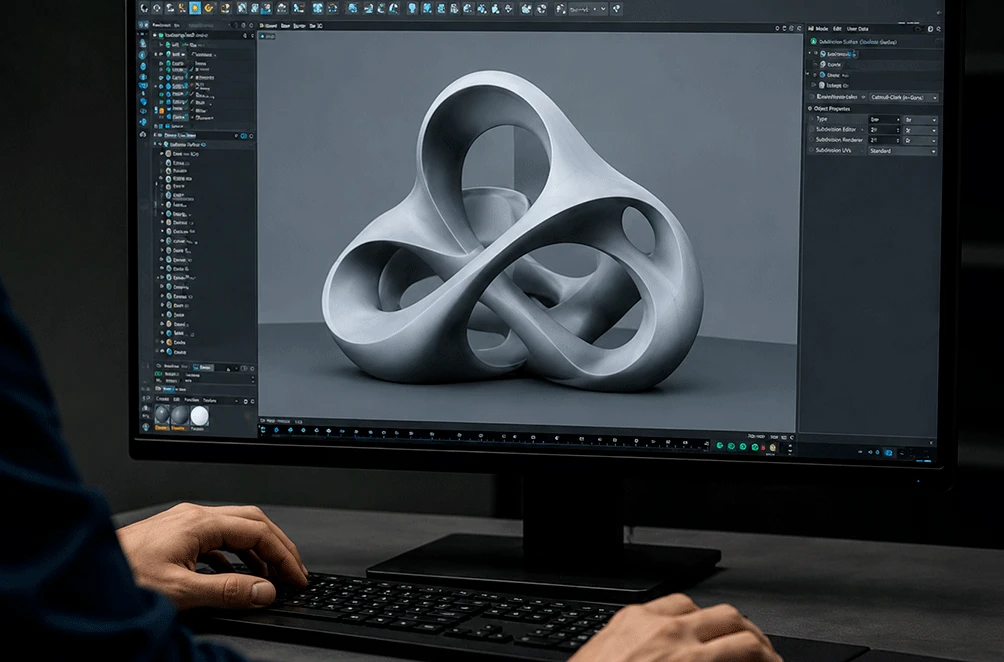Collapse the Object Properties section
The height and width of the screenshot is (662, 1004).
tap(810, 109)
